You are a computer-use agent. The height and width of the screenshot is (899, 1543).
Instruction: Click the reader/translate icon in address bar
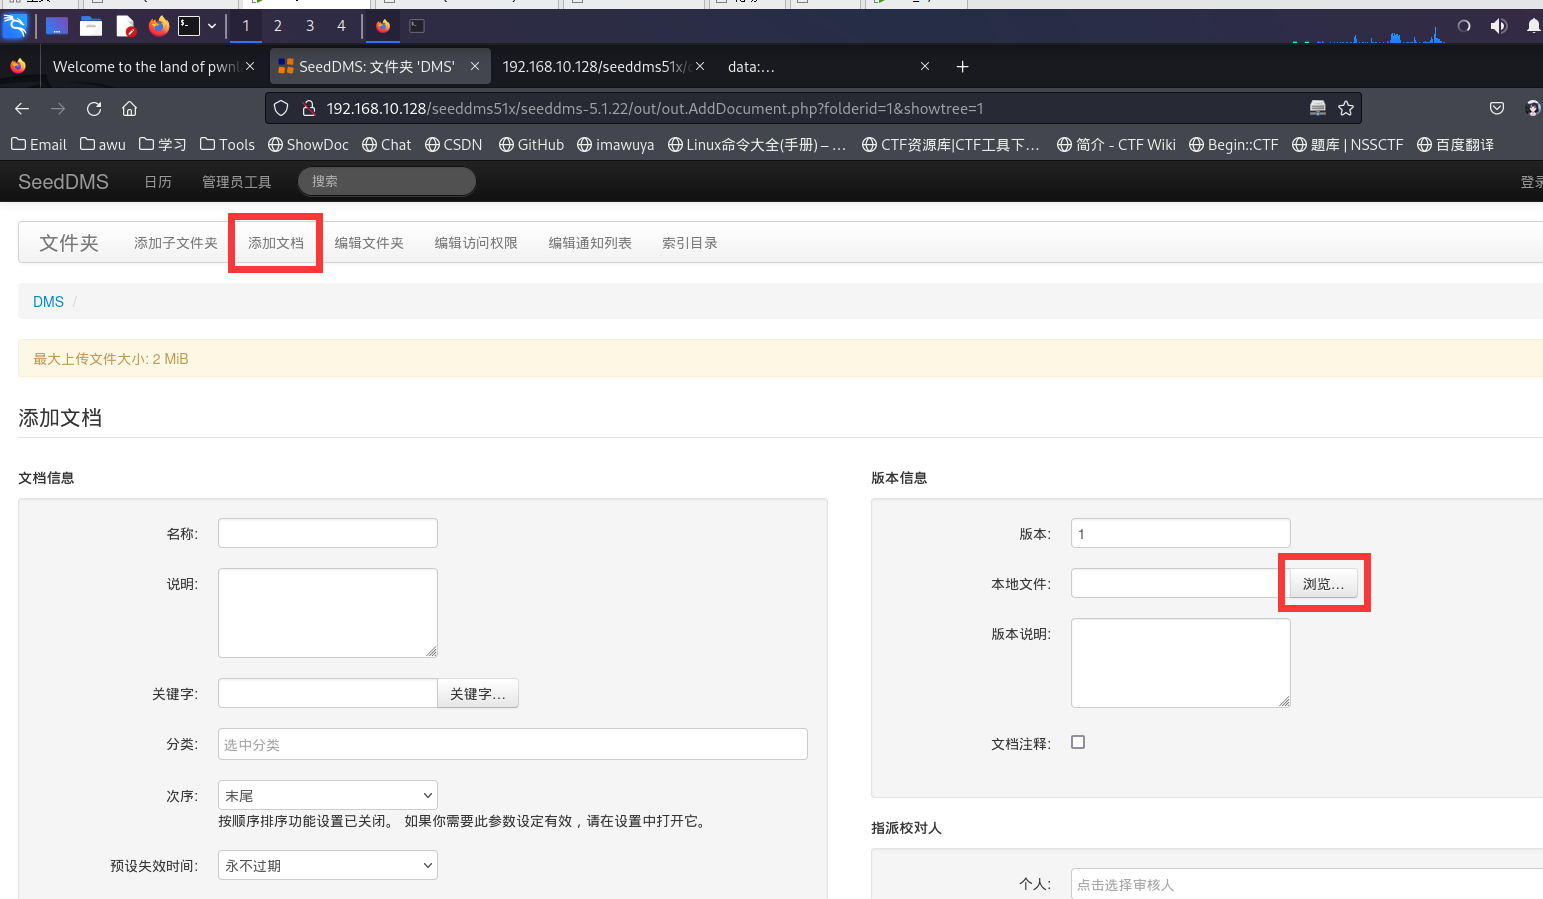pyautogui.click(x=1318, y=108)
